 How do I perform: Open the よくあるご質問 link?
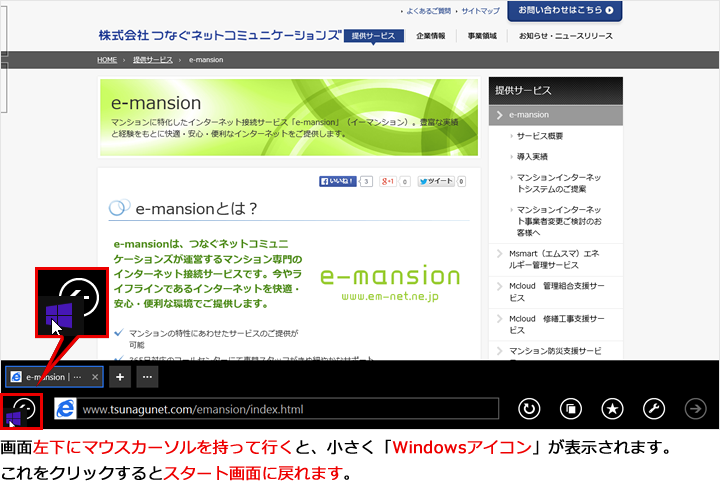(428, 11)
